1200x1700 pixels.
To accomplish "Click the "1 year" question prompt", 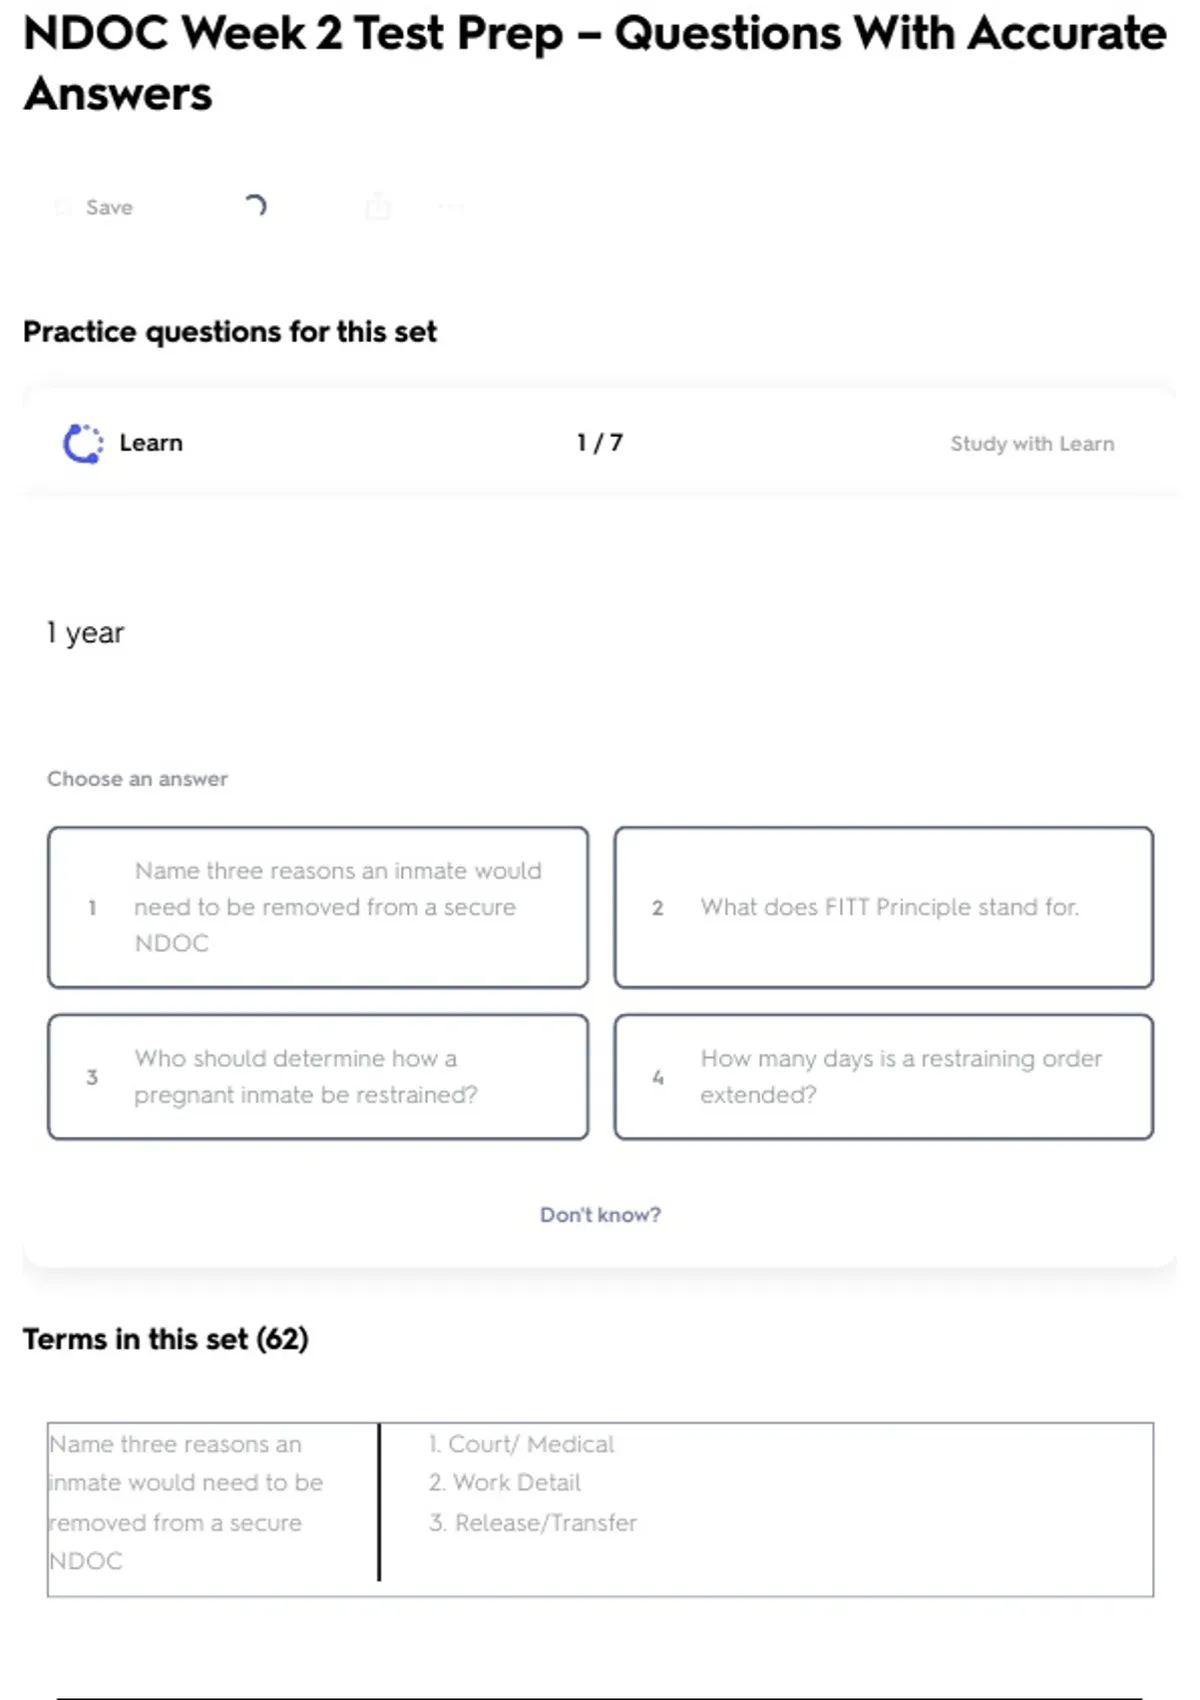I will (x=86, y=633).
